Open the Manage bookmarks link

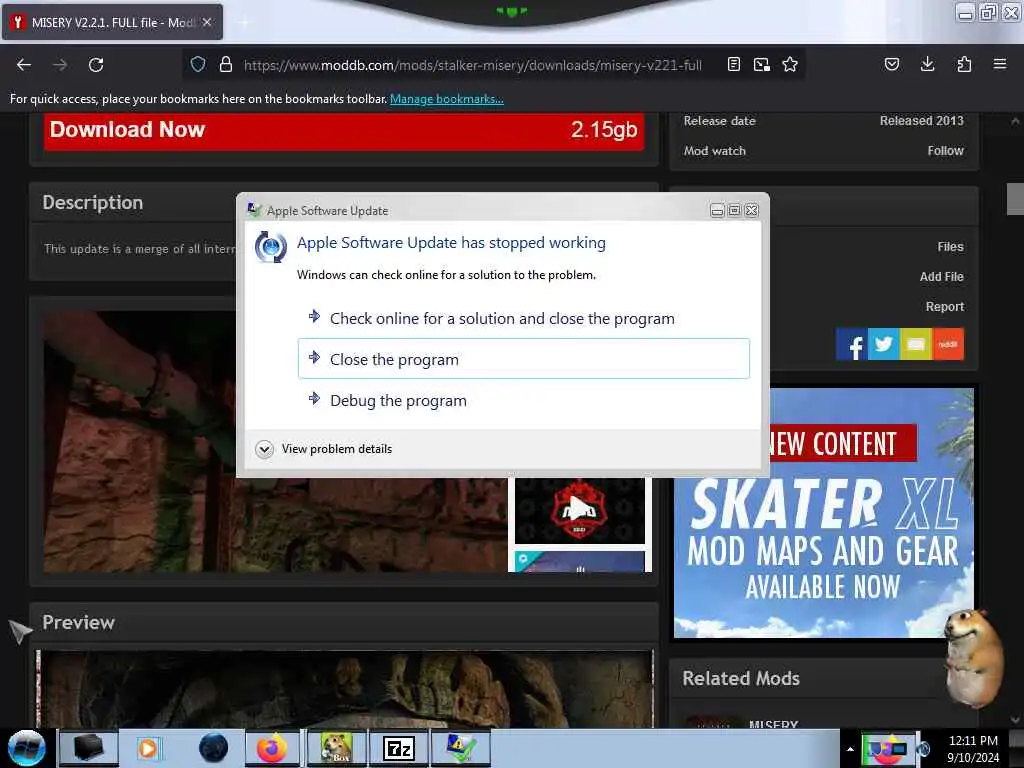click(x=447, y=99)
